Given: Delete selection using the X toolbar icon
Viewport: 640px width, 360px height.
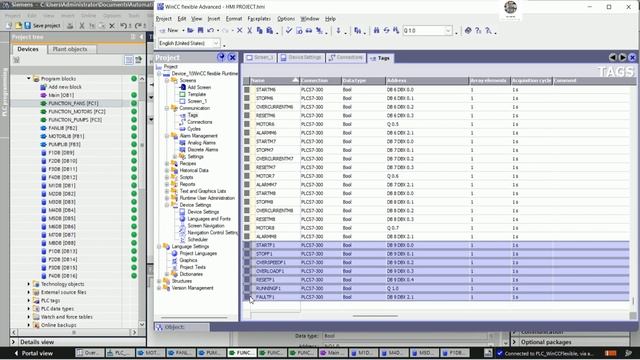Looking at the screenshot, I should point(240,31).
